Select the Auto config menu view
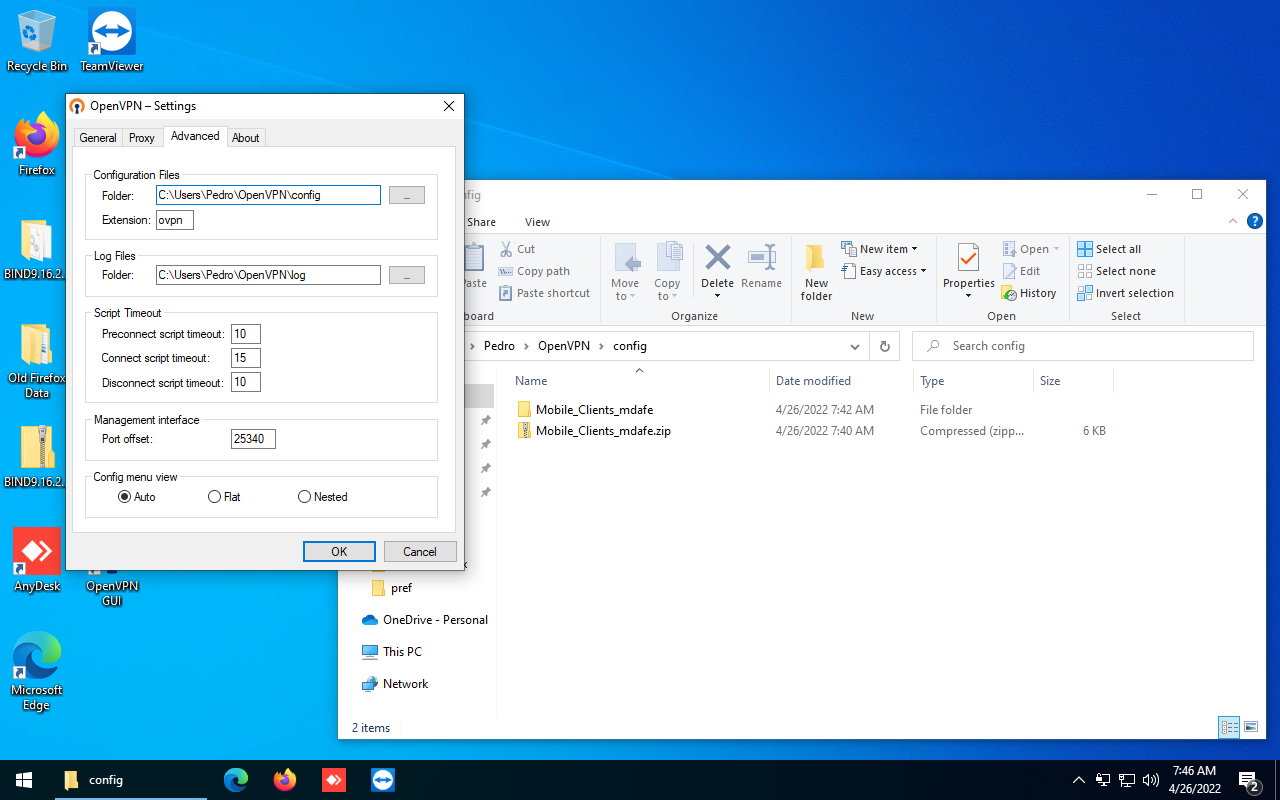Viewport: 1280px width, 800px height. pyautogui.click(x=125, y=497)
